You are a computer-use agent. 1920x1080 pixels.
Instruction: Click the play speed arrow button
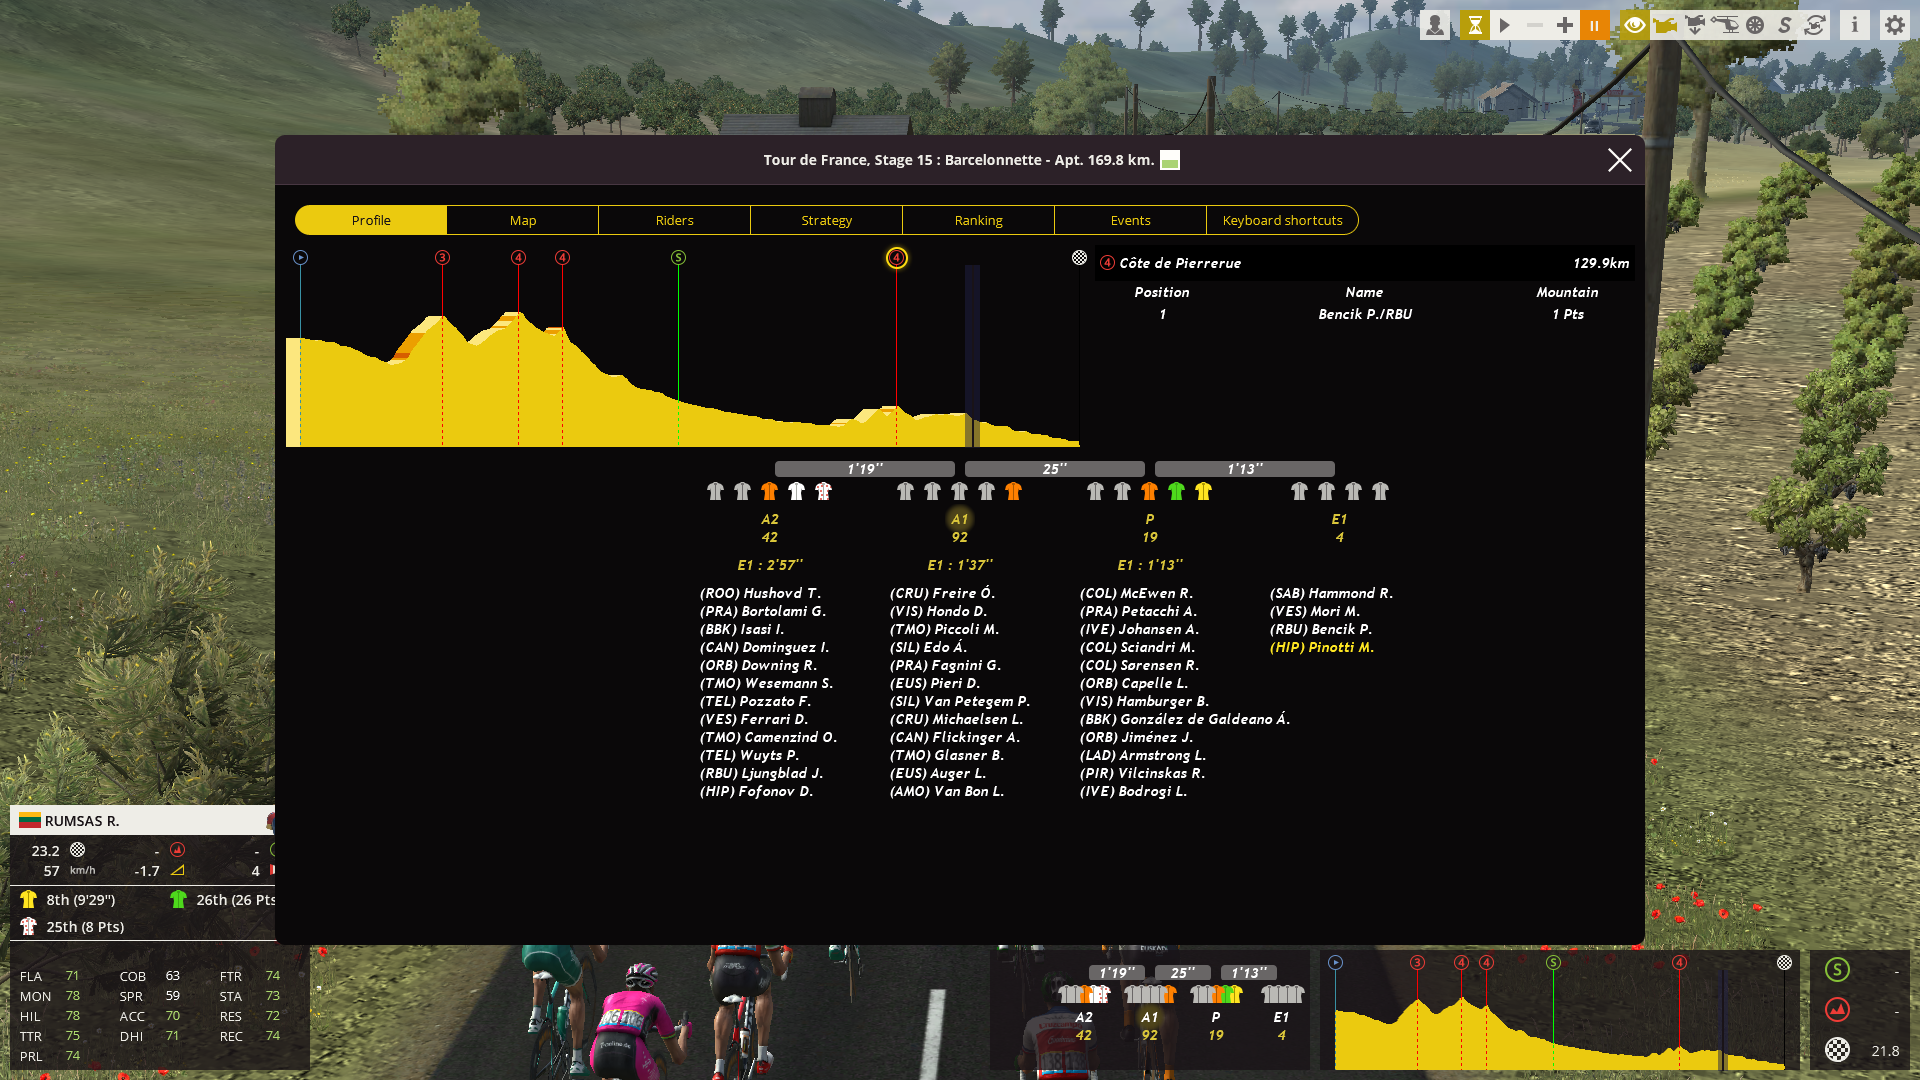click(x=1504, y=25)
